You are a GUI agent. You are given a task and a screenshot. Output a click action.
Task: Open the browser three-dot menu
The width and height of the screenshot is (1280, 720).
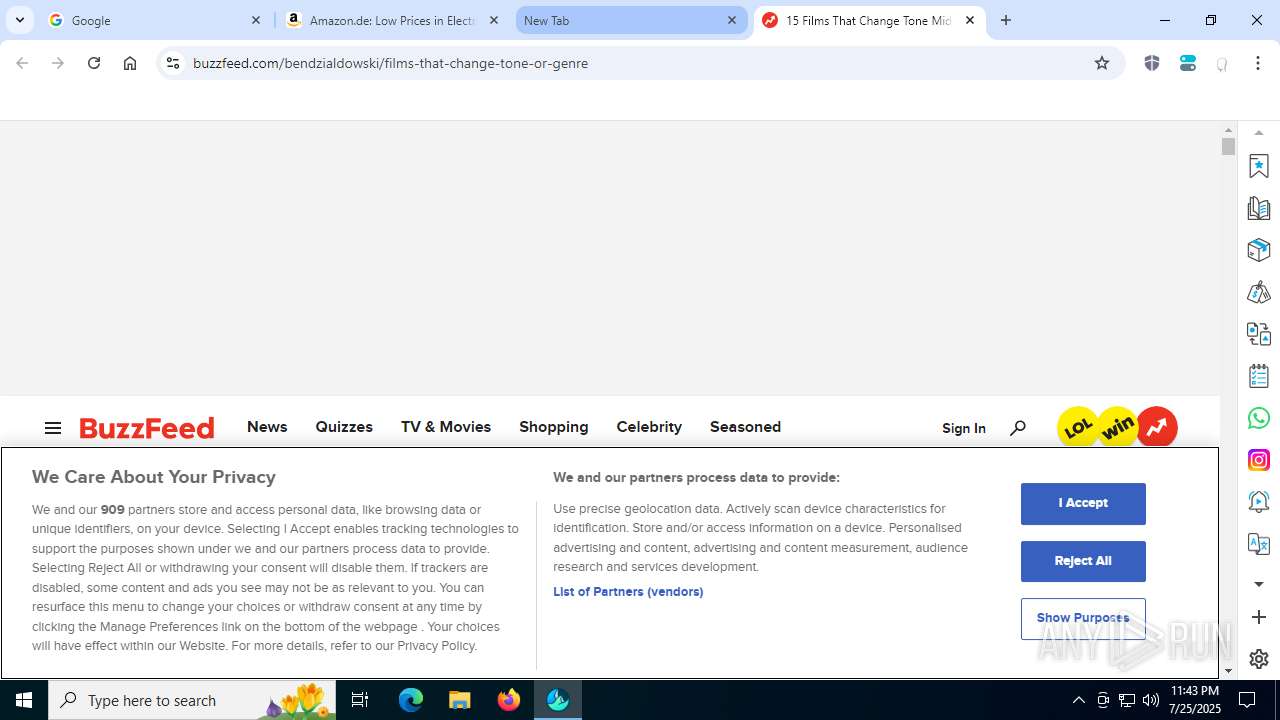pyautogui.click(x=1258, y=63)
